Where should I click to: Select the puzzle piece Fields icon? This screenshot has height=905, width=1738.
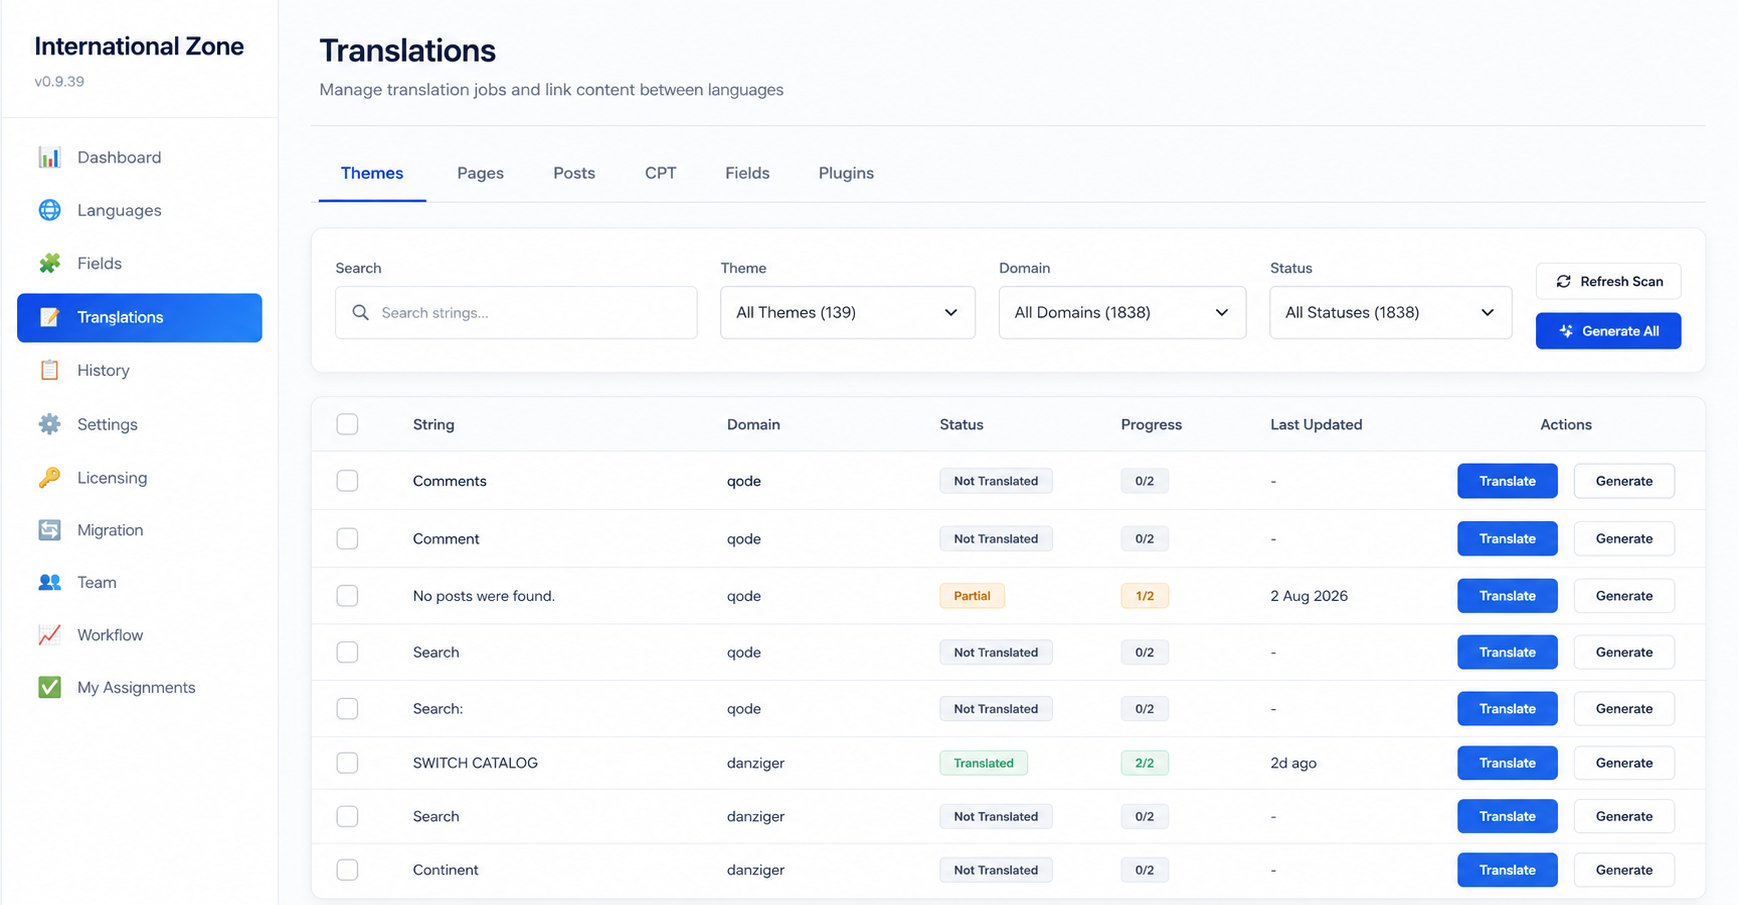pos(49,263)
